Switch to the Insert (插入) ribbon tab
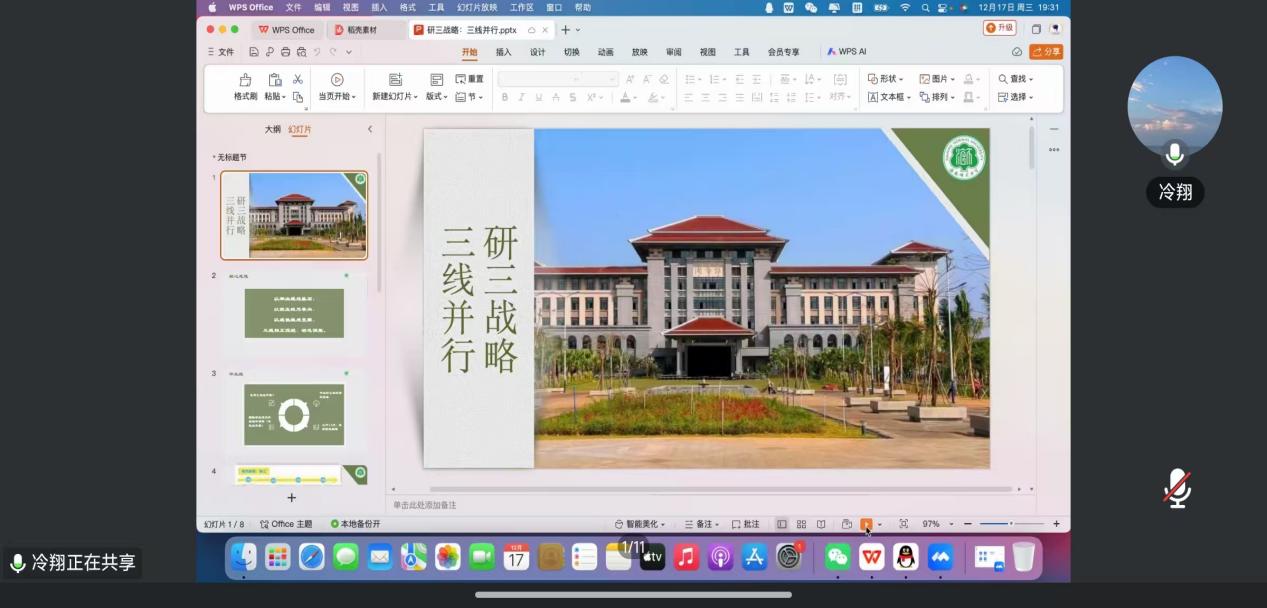Screen dimensions: 1267x608 tap(503, 52)
